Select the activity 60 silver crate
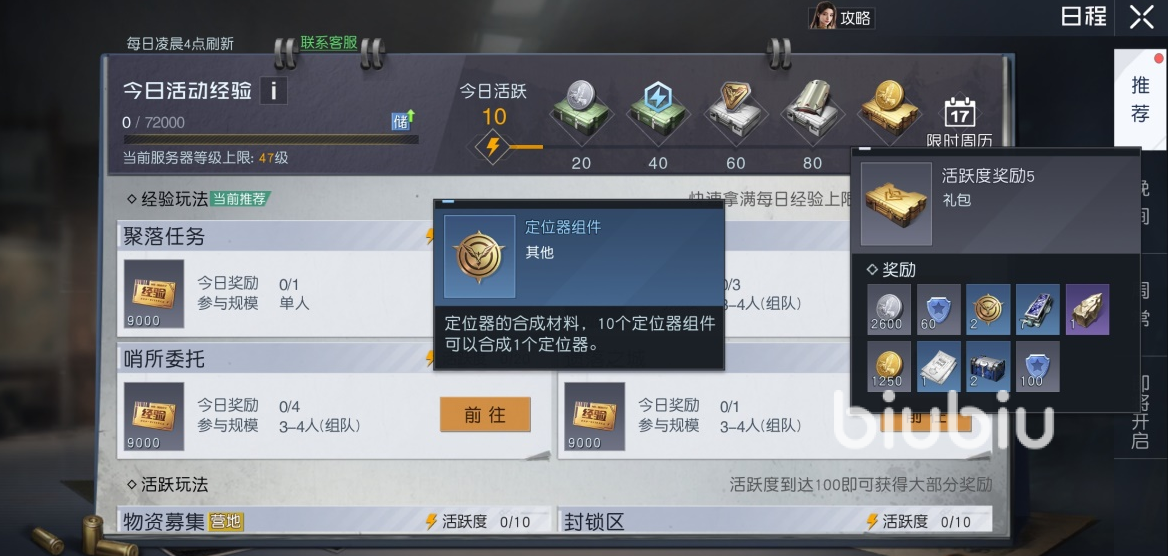Viewport: 1168px width, 556px height. pyautogui.click(x=735, y=112)
